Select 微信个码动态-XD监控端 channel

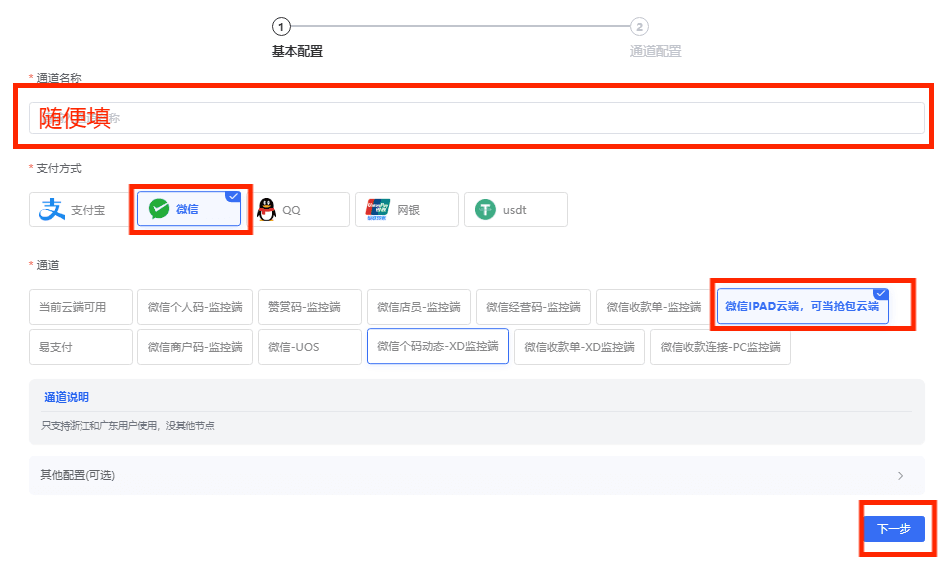coord(438,346)
